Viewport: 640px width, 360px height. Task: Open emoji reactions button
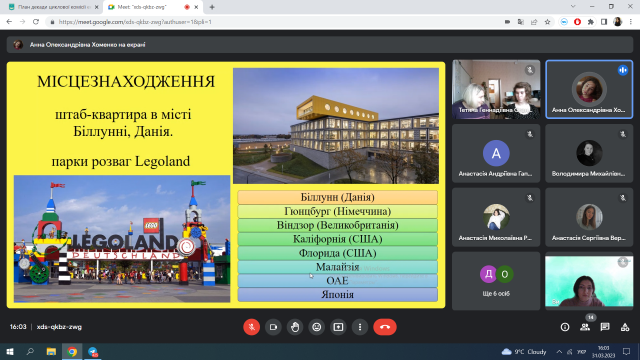coord(317,327)
